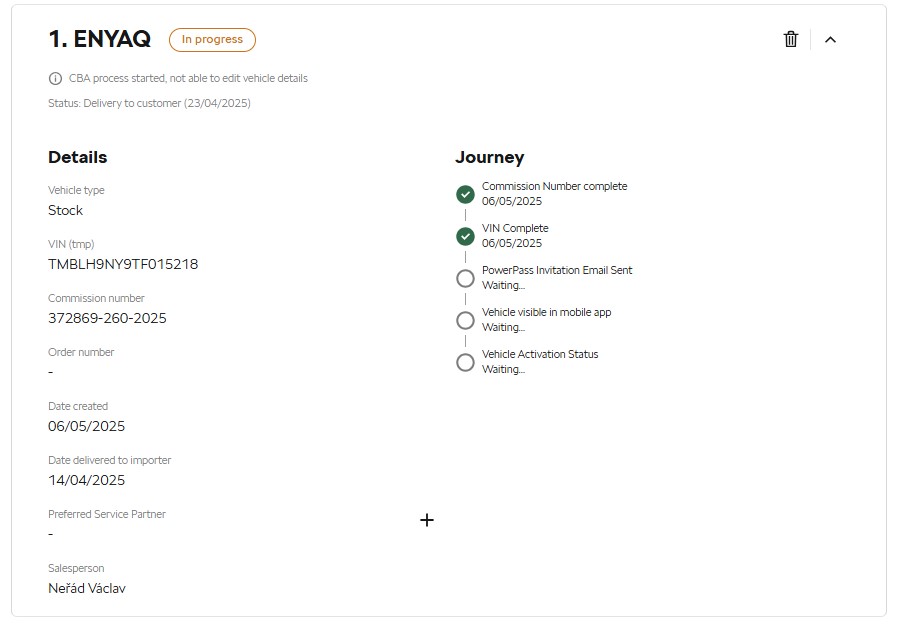Click the salesperson name Neřád Václav
903x632 pixels.
coord(87,588)
